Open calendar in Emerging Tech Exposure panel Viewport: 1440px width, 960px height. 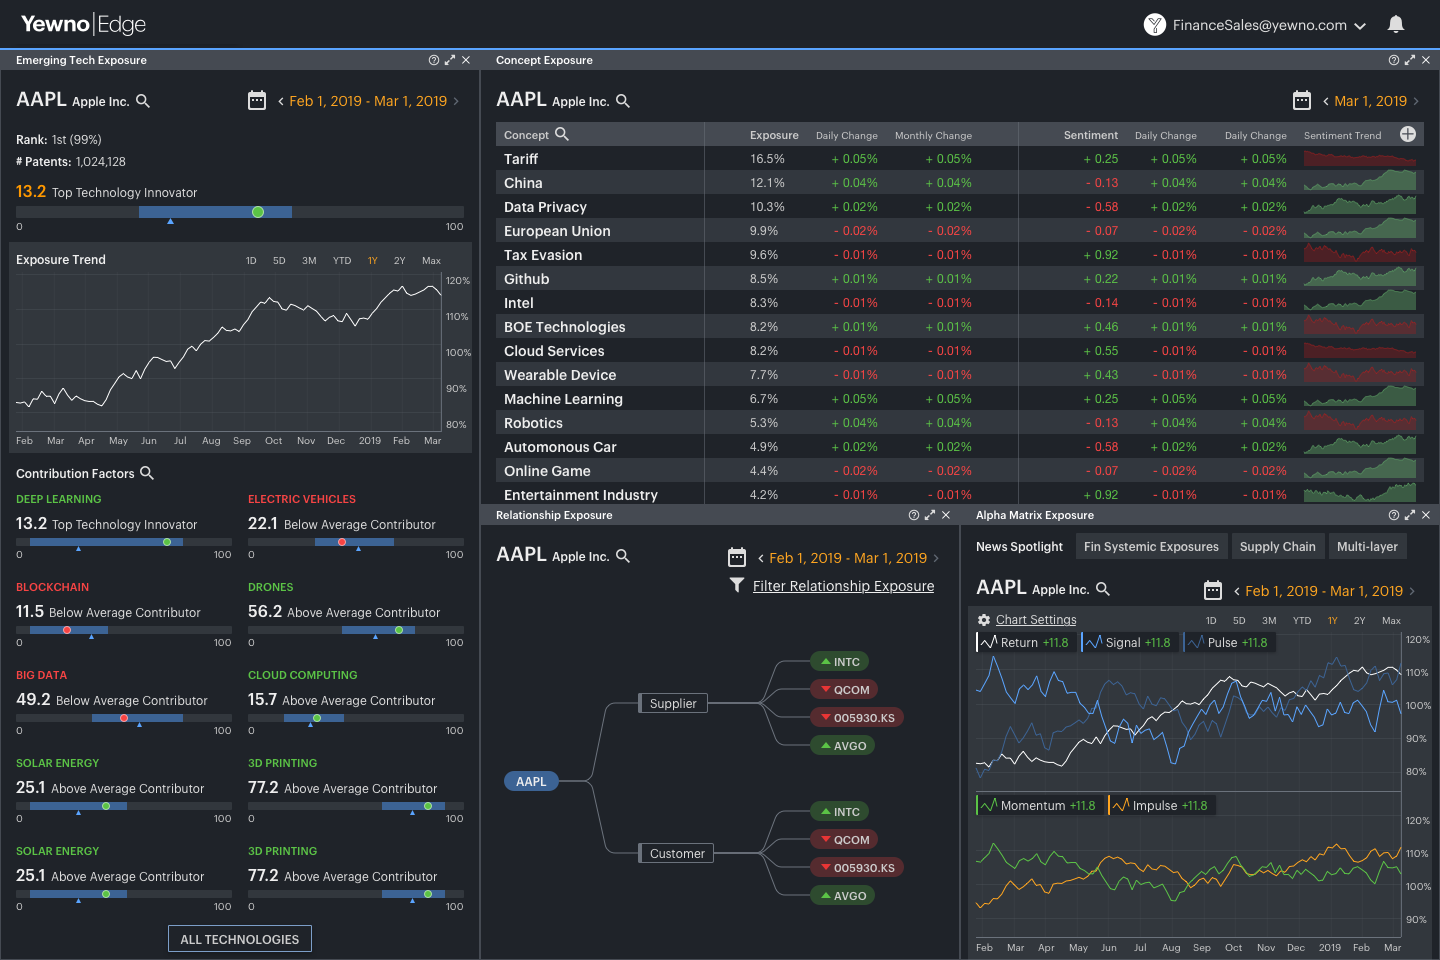point(257,100)
